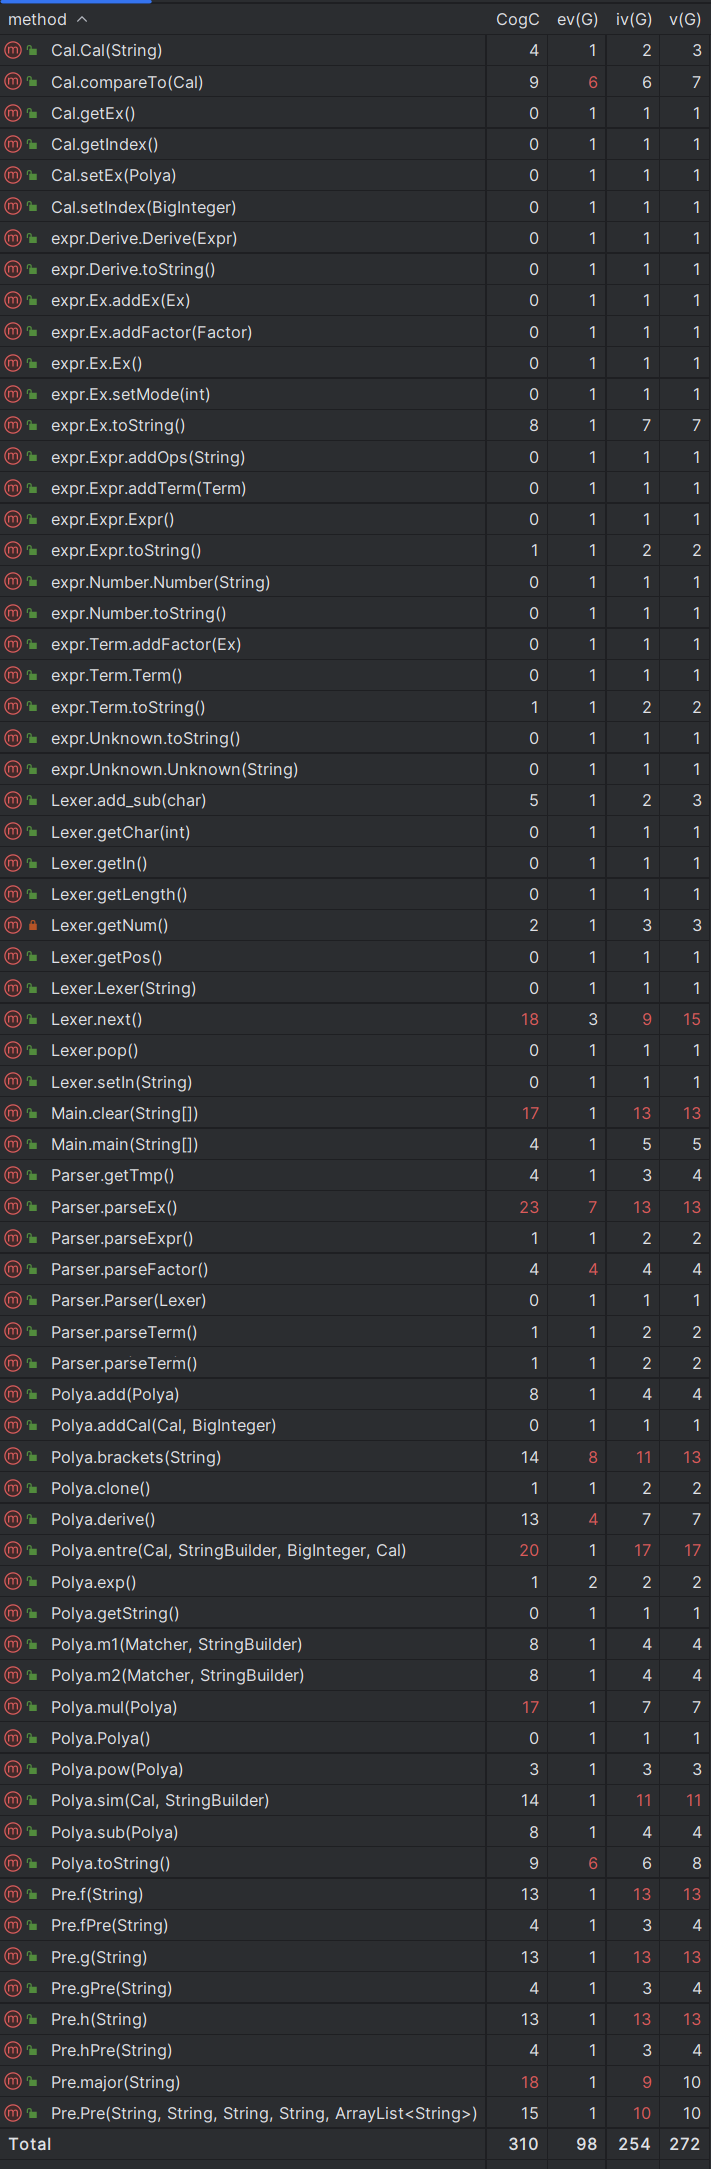The image size is (711, 2169).
Task: Click the method icon for Pre.major(String)
Action: coord(13,2082)
